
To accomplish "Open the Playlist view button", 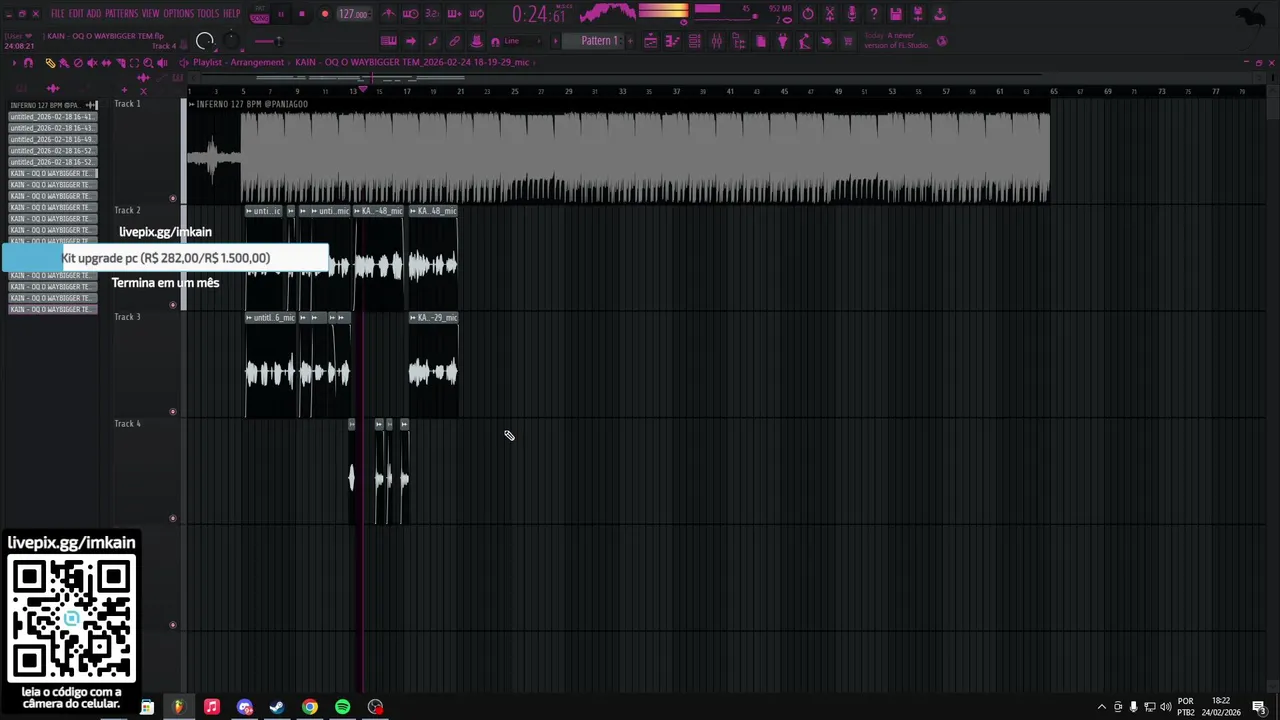I will click(650, 41).
